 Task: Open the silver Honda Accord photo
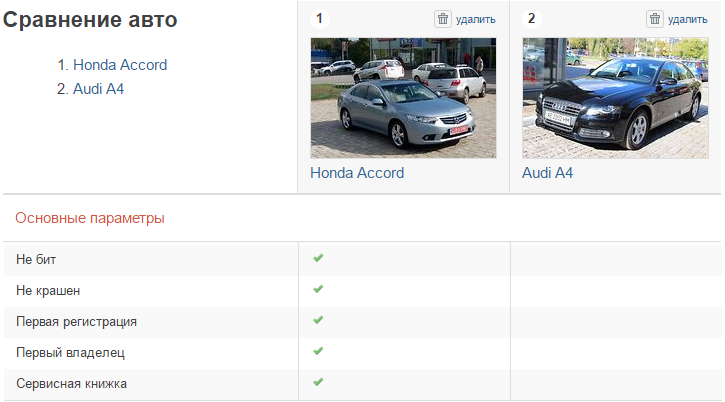coord(403,98)
